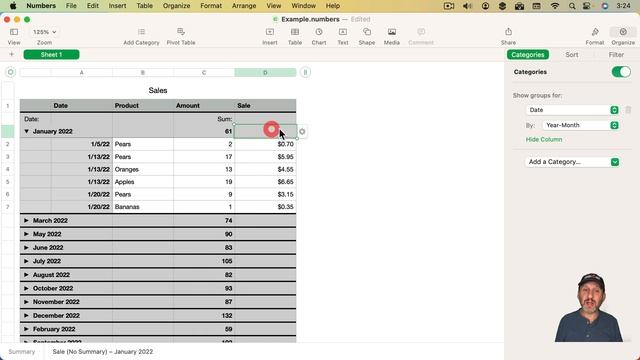Viewport: 640px width, 360px height.
Task: Click the Comment toolbar icon
Action: click(421, 32)
